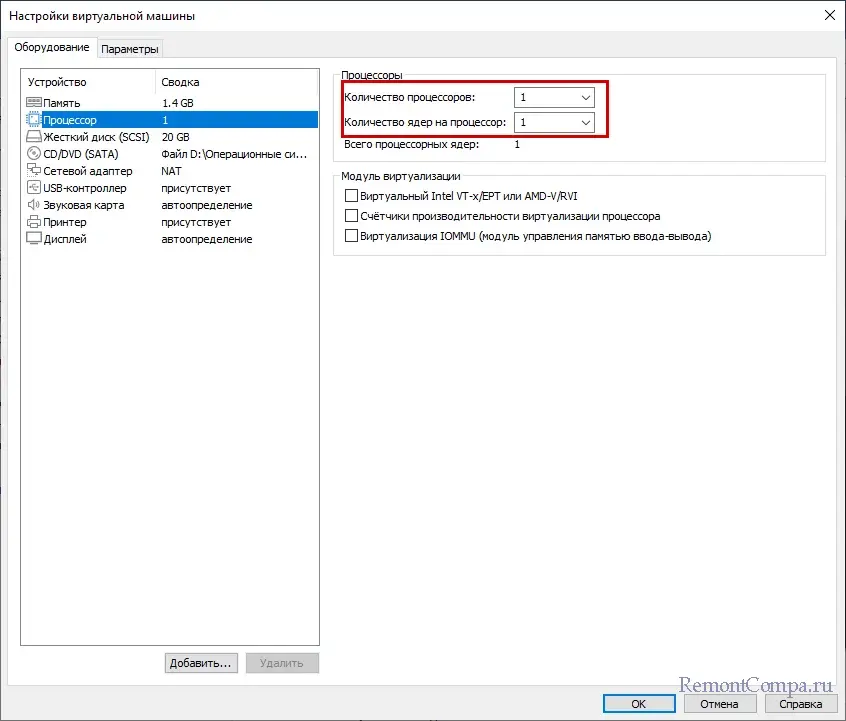The width and height of the screenshot is (846, 721).
Task: Select the Память memory device icon
Action: coord(34,103)
